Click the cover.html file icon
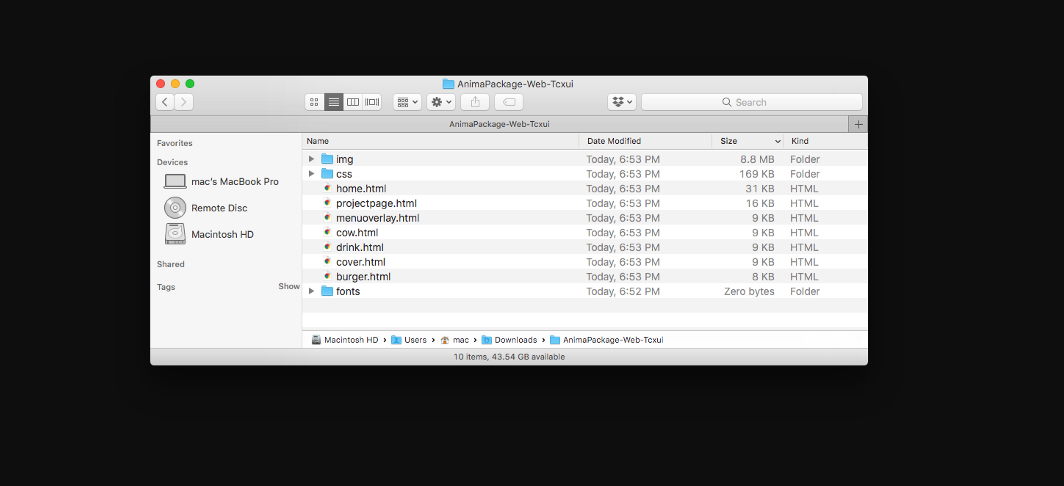 point(327,262)
